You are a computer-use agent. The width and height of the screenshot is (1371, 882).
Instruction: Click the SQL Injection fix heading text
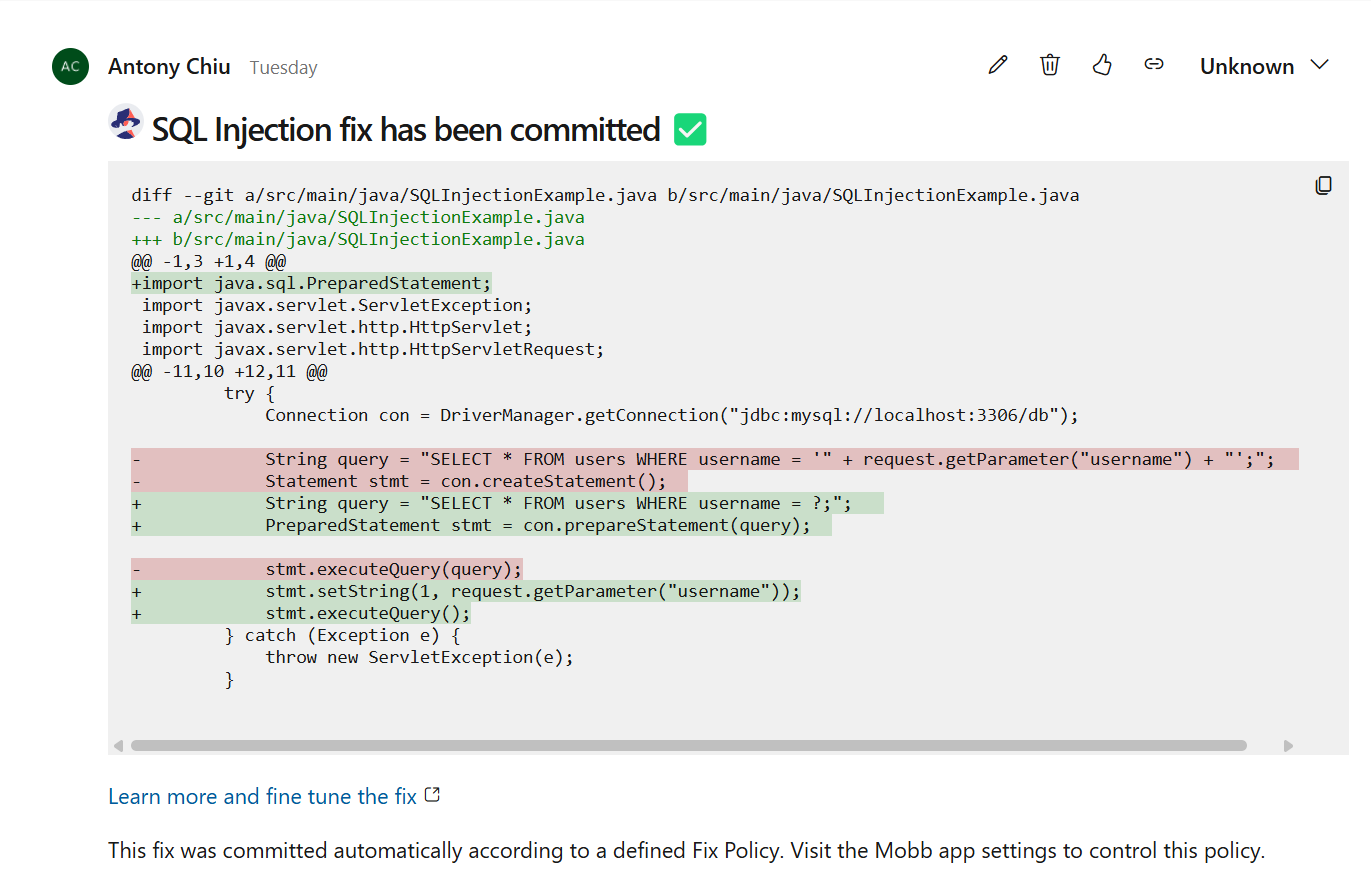point(406,130)
